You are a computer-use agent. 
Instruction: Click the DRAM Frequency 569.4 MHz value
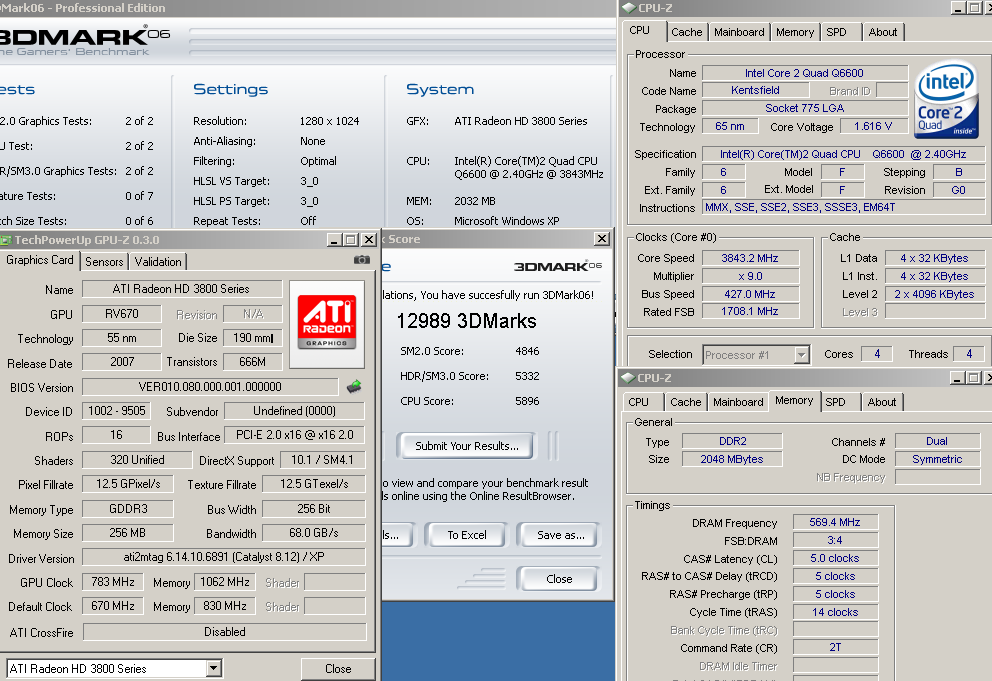(x=834, y=522)
